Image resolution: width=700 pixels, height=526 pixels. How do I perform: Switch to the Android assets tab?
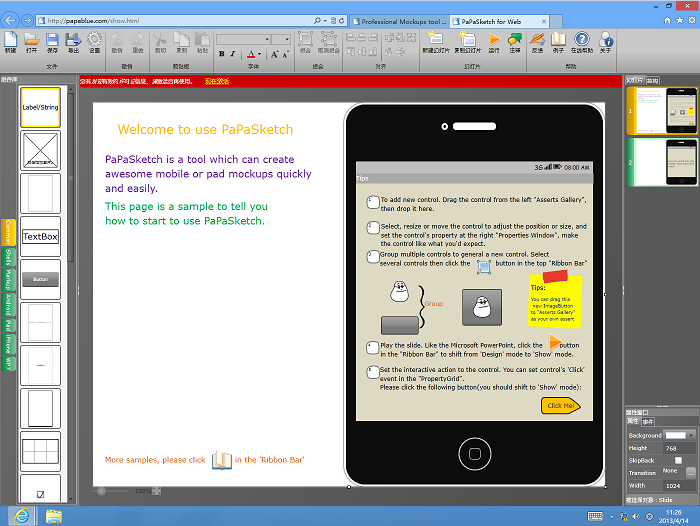(8, 305)
